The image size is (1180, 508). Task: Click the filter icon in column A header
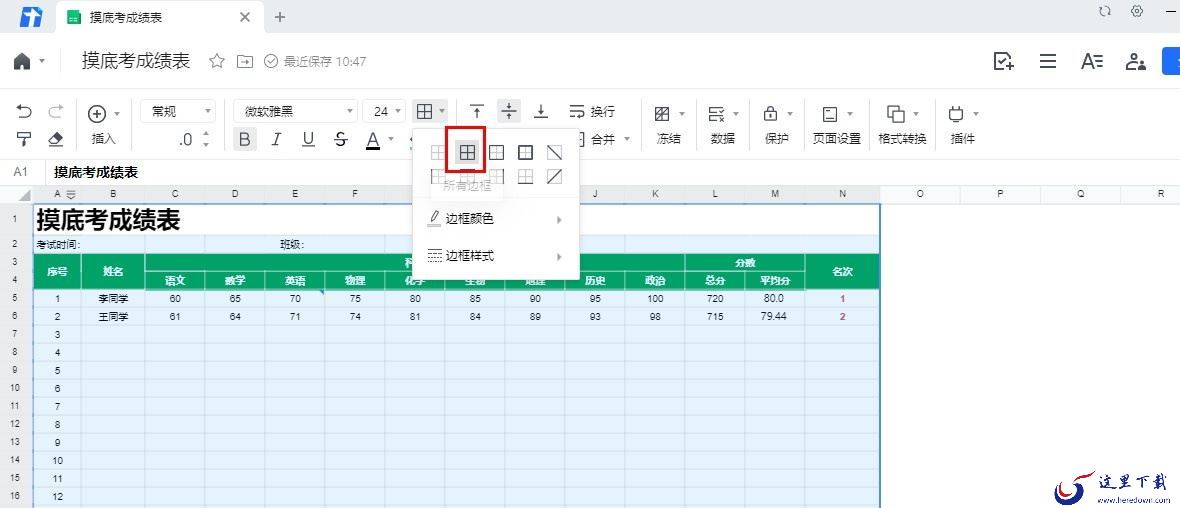click(x=71, y=195)
